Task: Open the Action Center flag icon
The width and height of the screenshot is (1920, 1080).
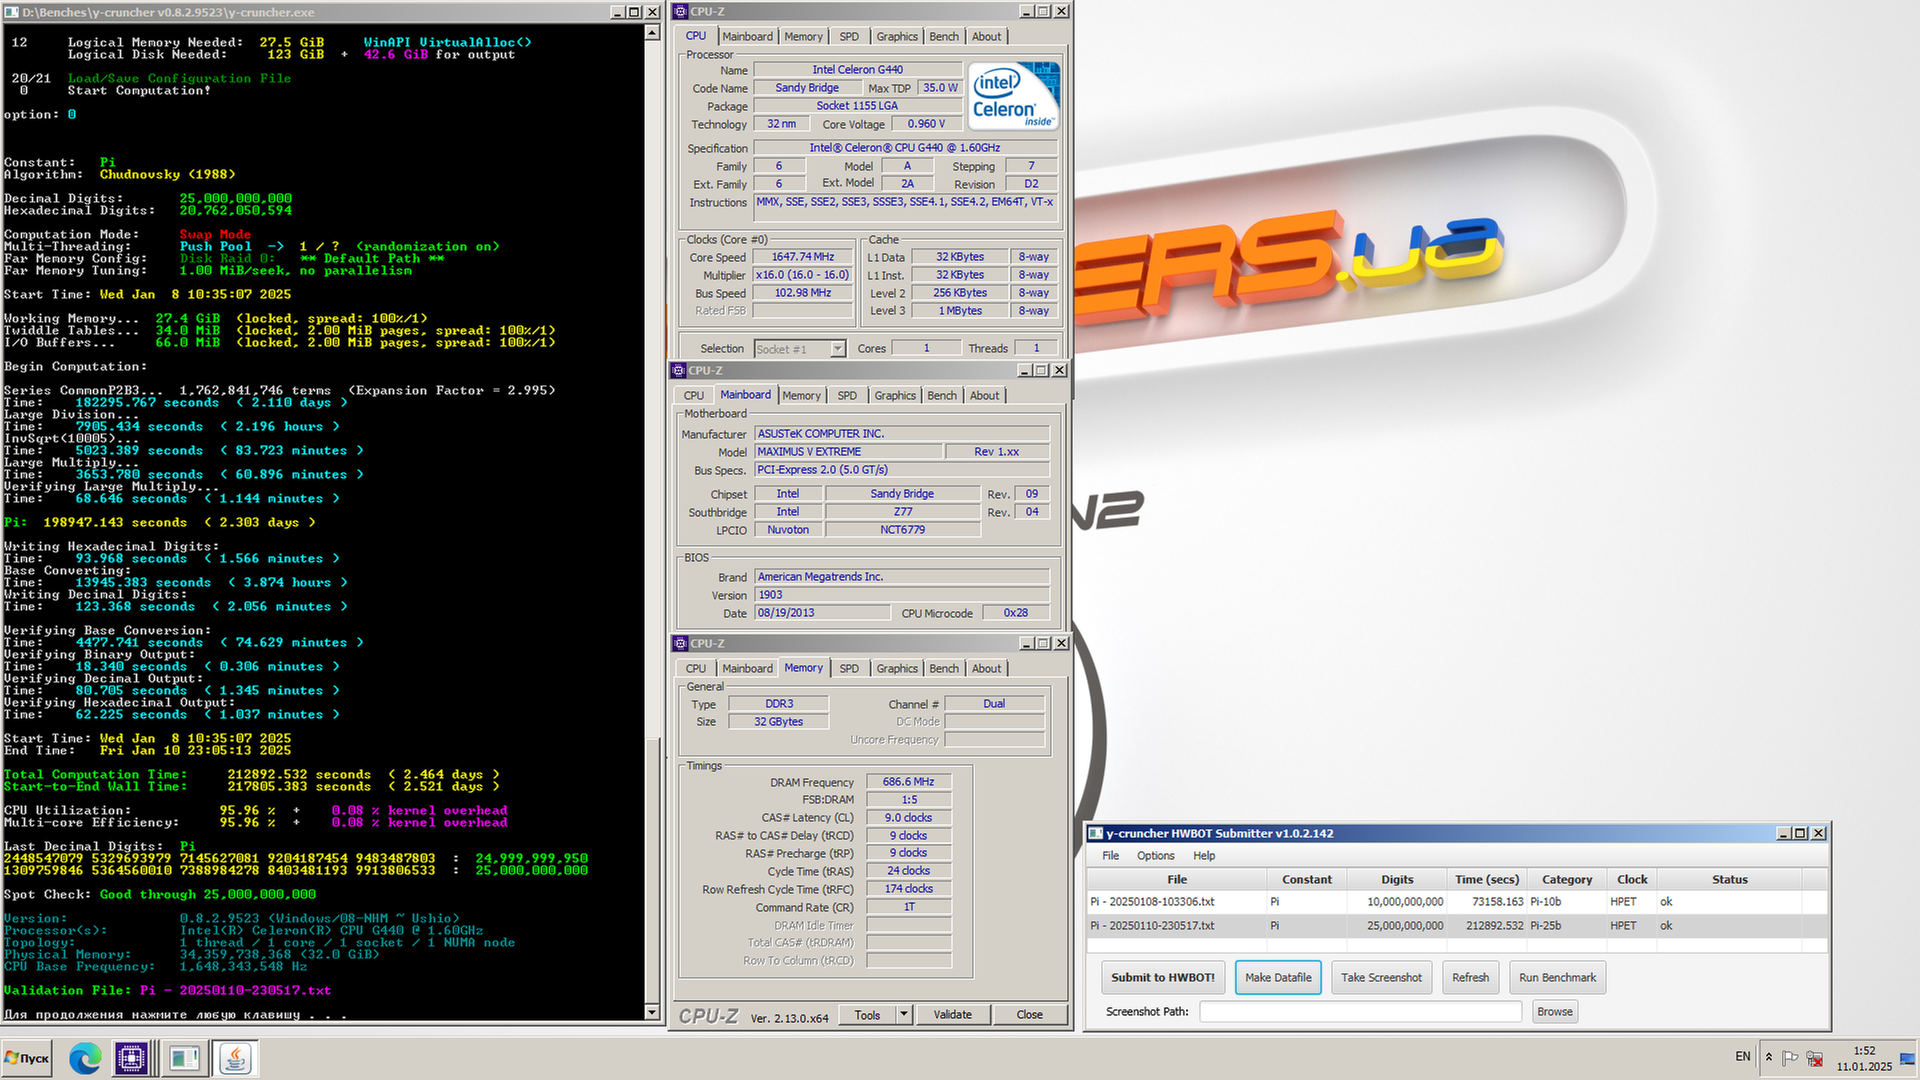Action: click(x=1790, y=1057)
